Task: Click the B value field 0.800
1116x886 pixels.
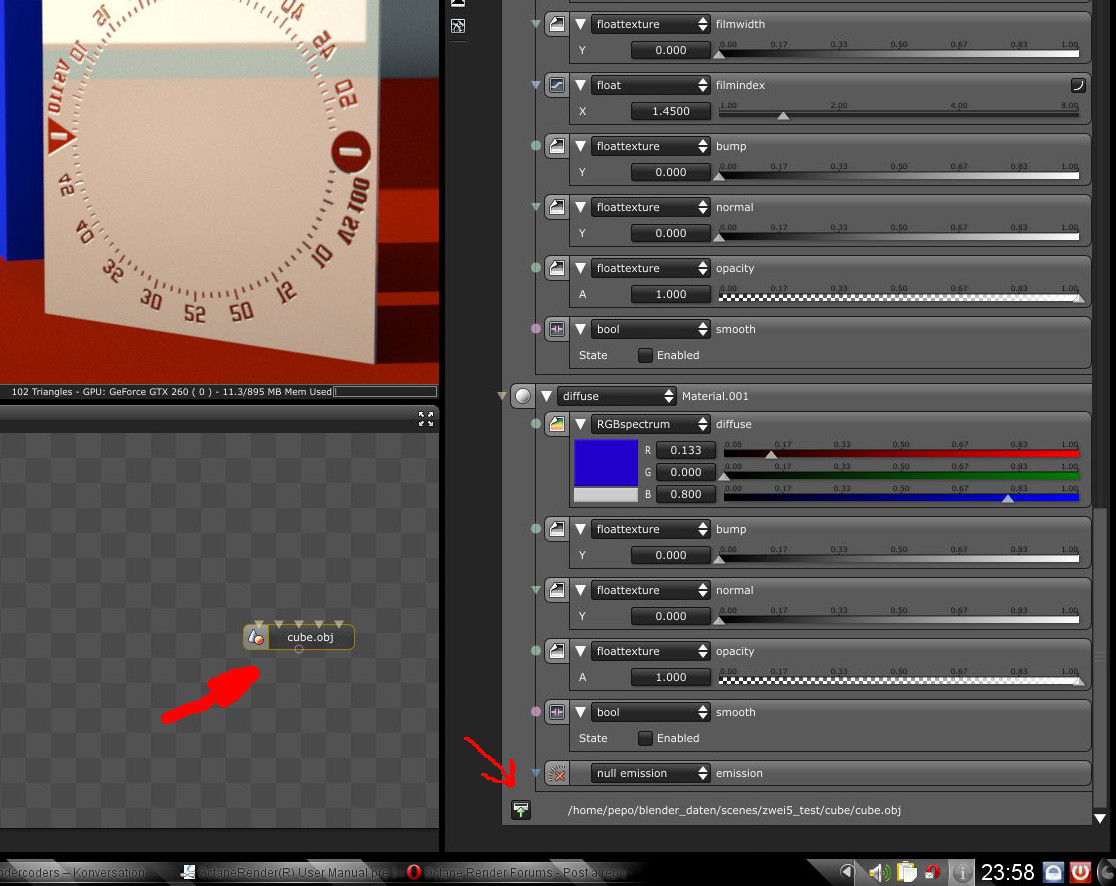Action: click(x=685, y=495)
